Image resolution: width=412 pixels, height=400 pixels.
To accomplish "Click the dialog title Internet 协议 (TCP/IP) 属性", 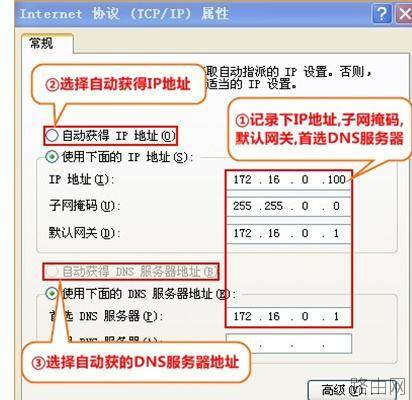I will [124, 14].
